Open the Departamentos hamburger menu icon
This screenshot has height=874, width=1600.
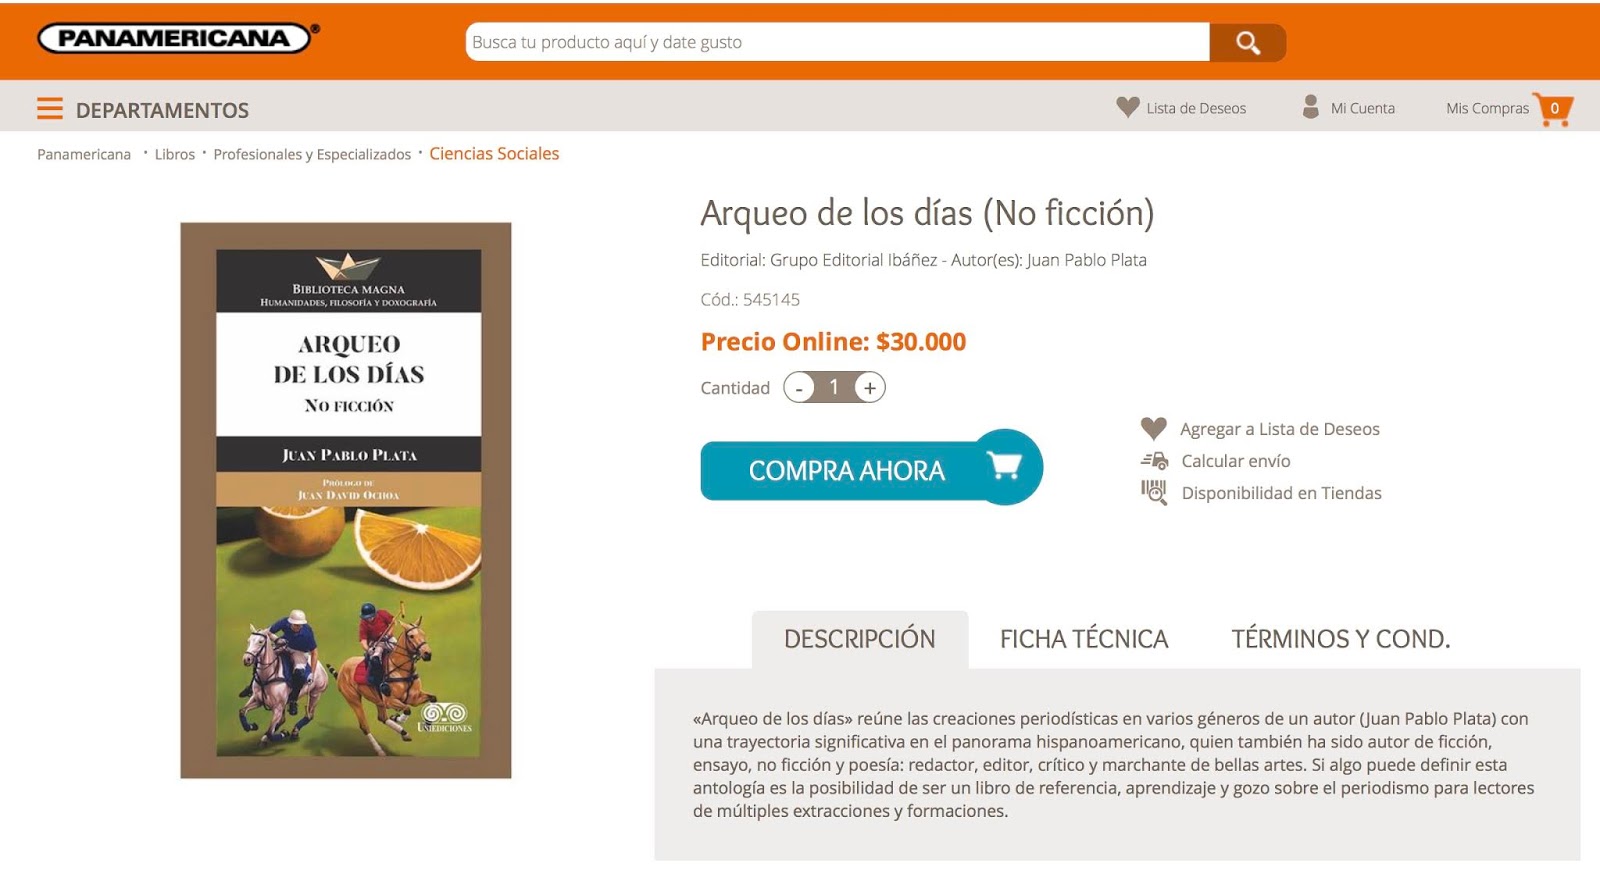50,109
